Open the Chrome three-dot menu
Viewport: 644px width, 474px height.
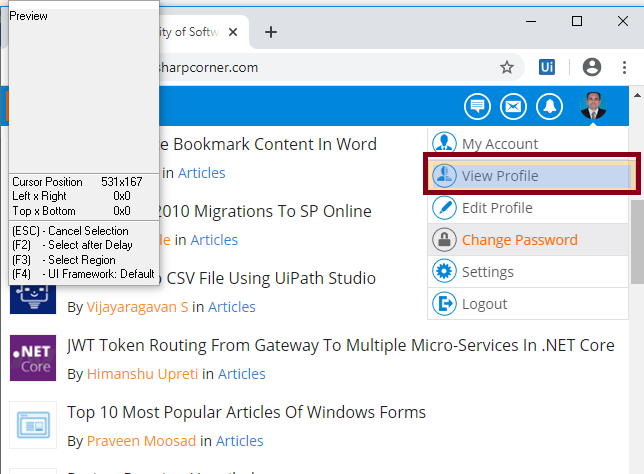(625, 68)
